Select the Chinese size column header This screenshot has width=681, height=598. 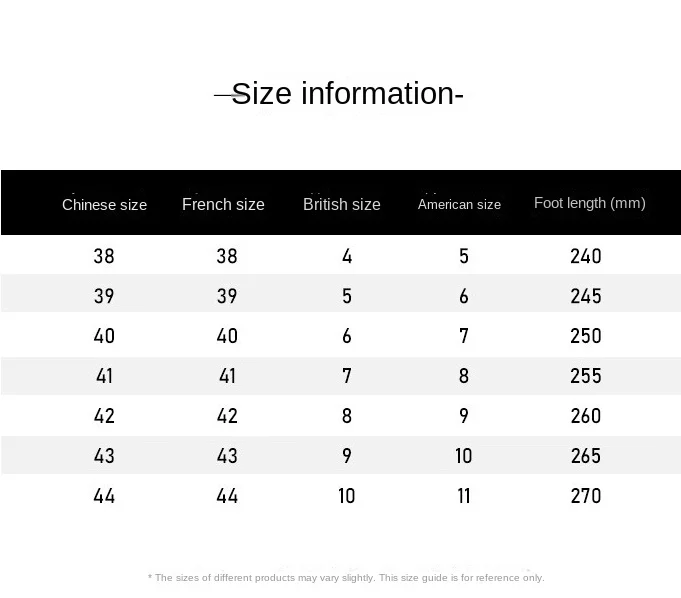(x=104, y=205)
